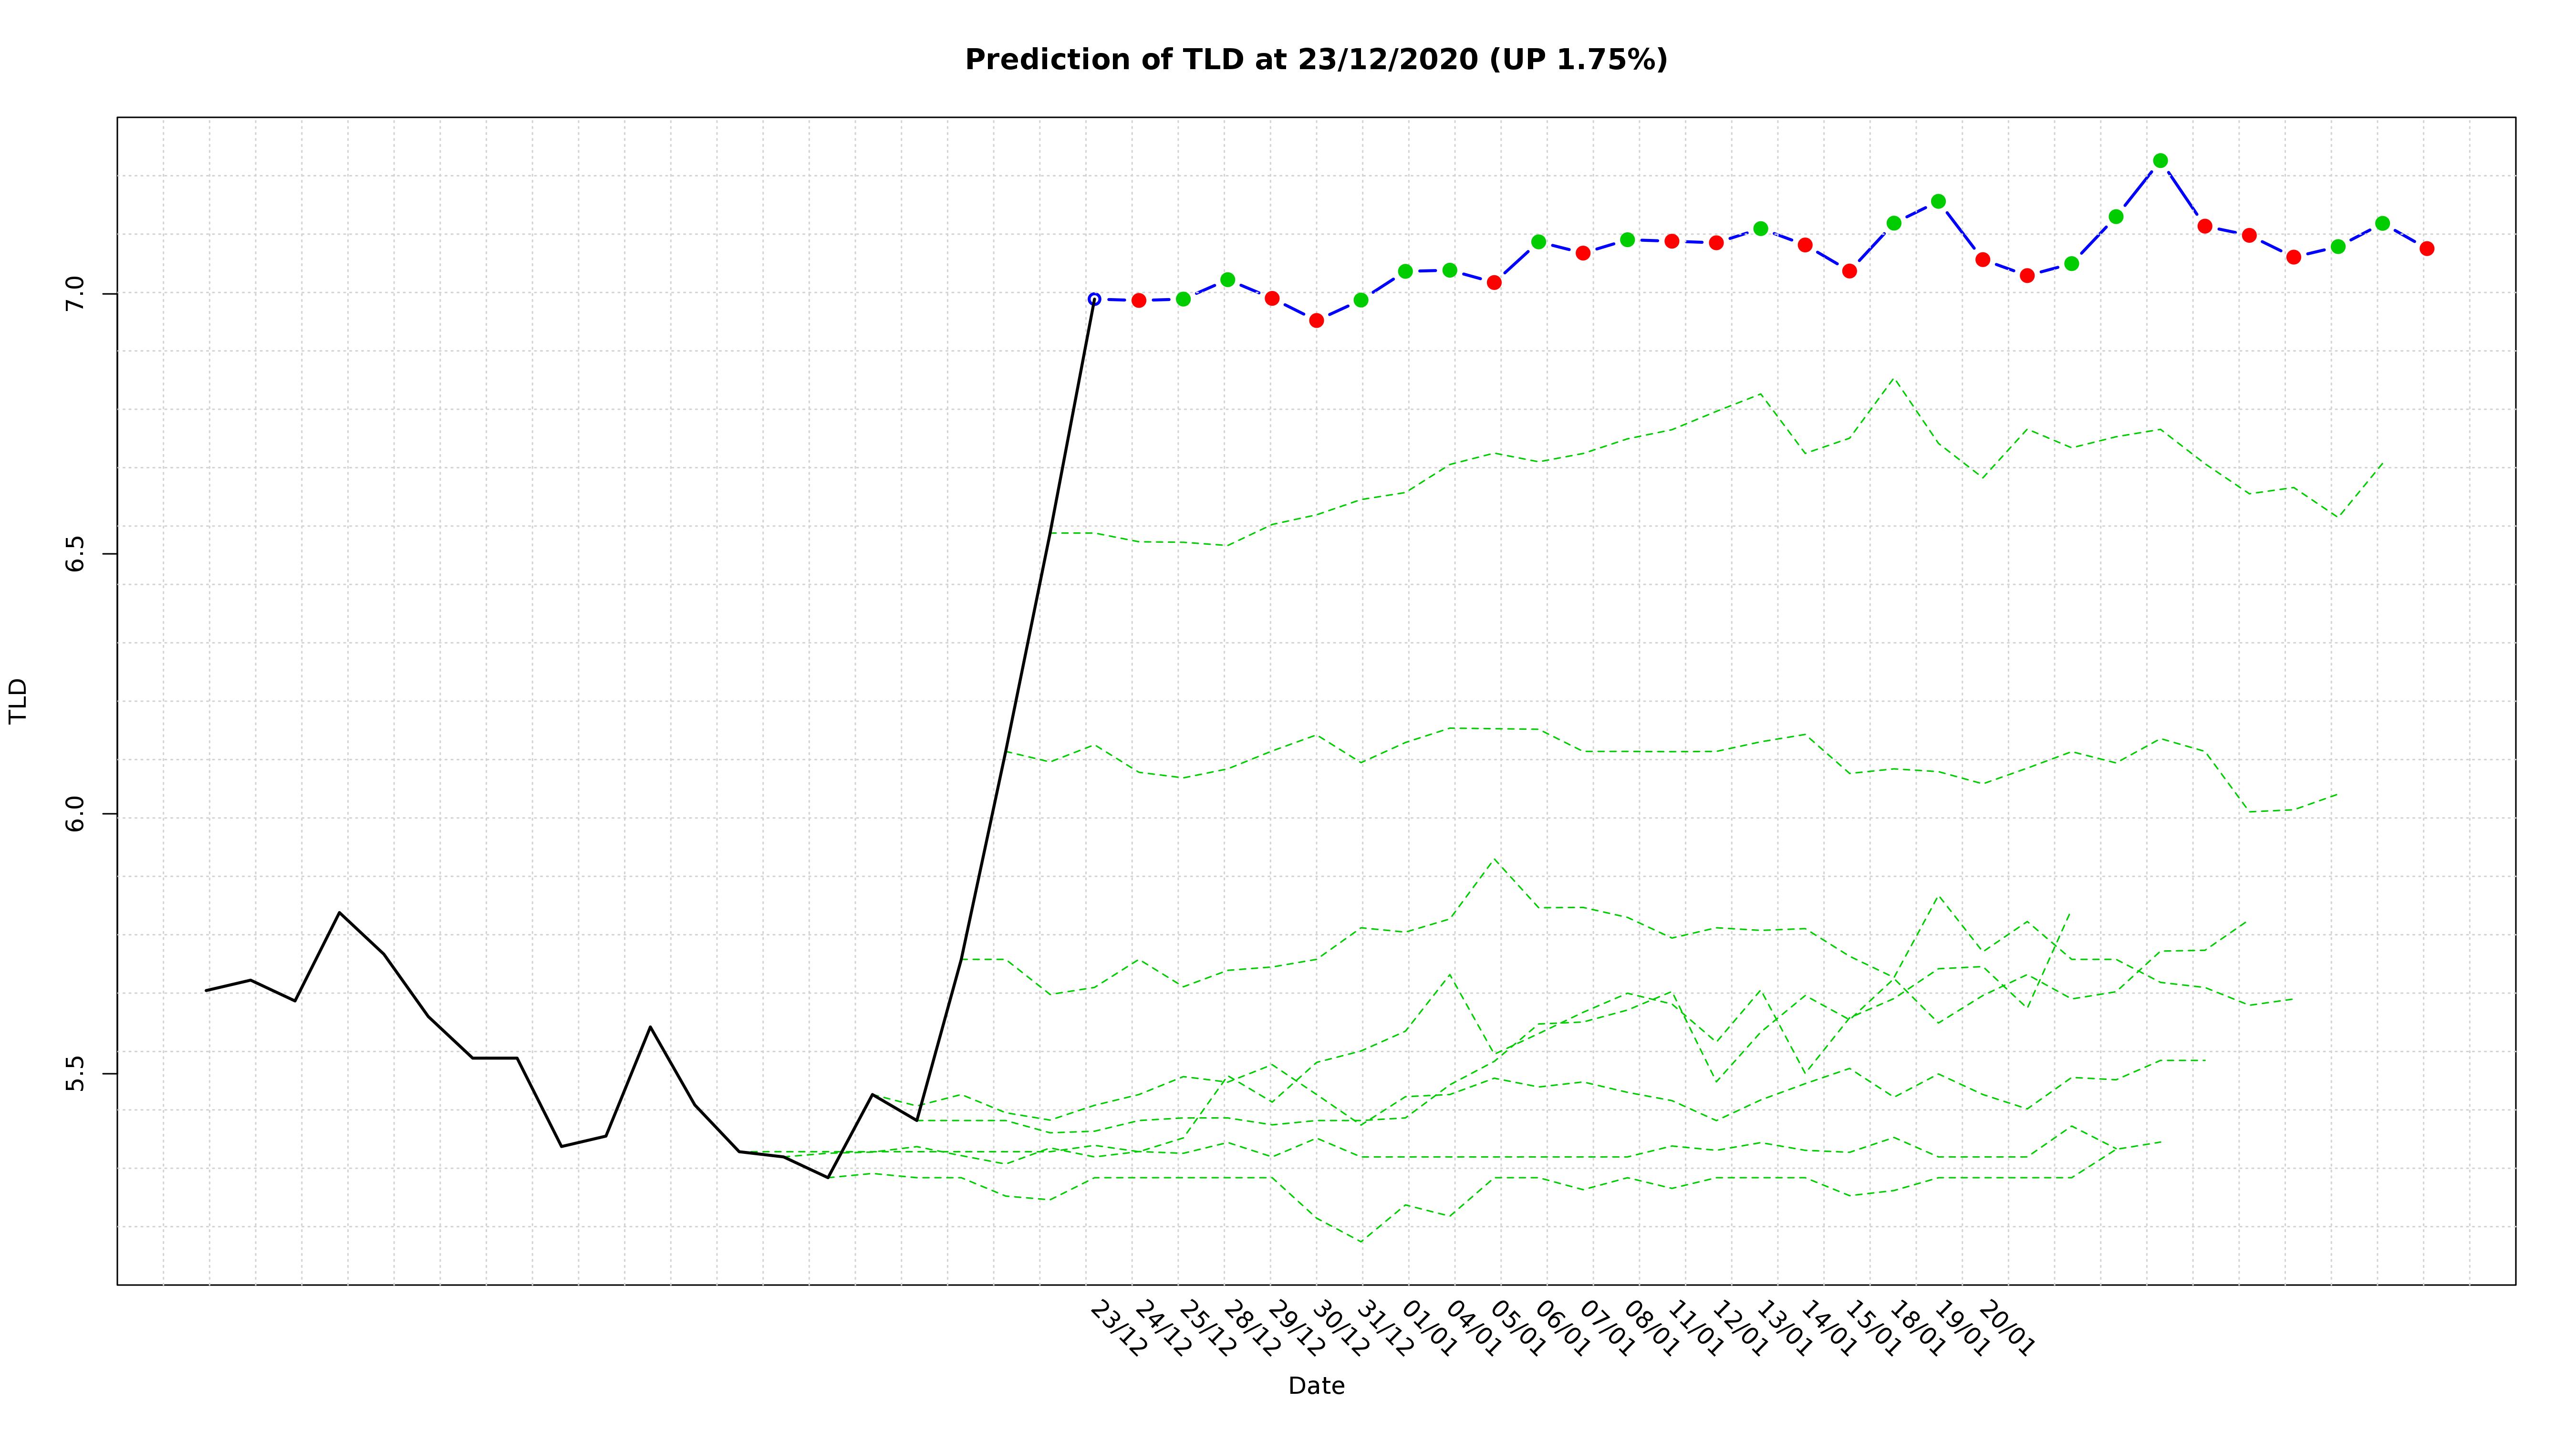Click the 'Date' x-axis title
2576x1431 pixels.
point(1316,1386)
